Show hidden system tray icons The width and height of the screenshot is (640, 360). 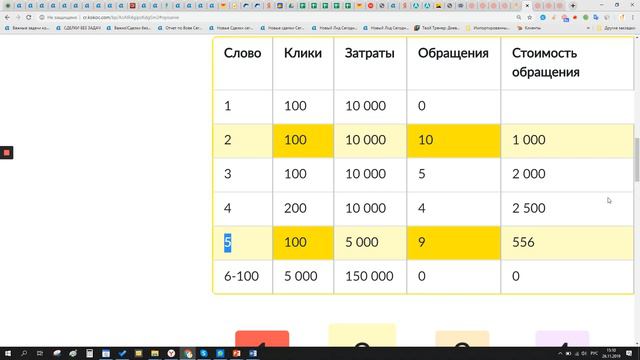[x=560, y=353]
